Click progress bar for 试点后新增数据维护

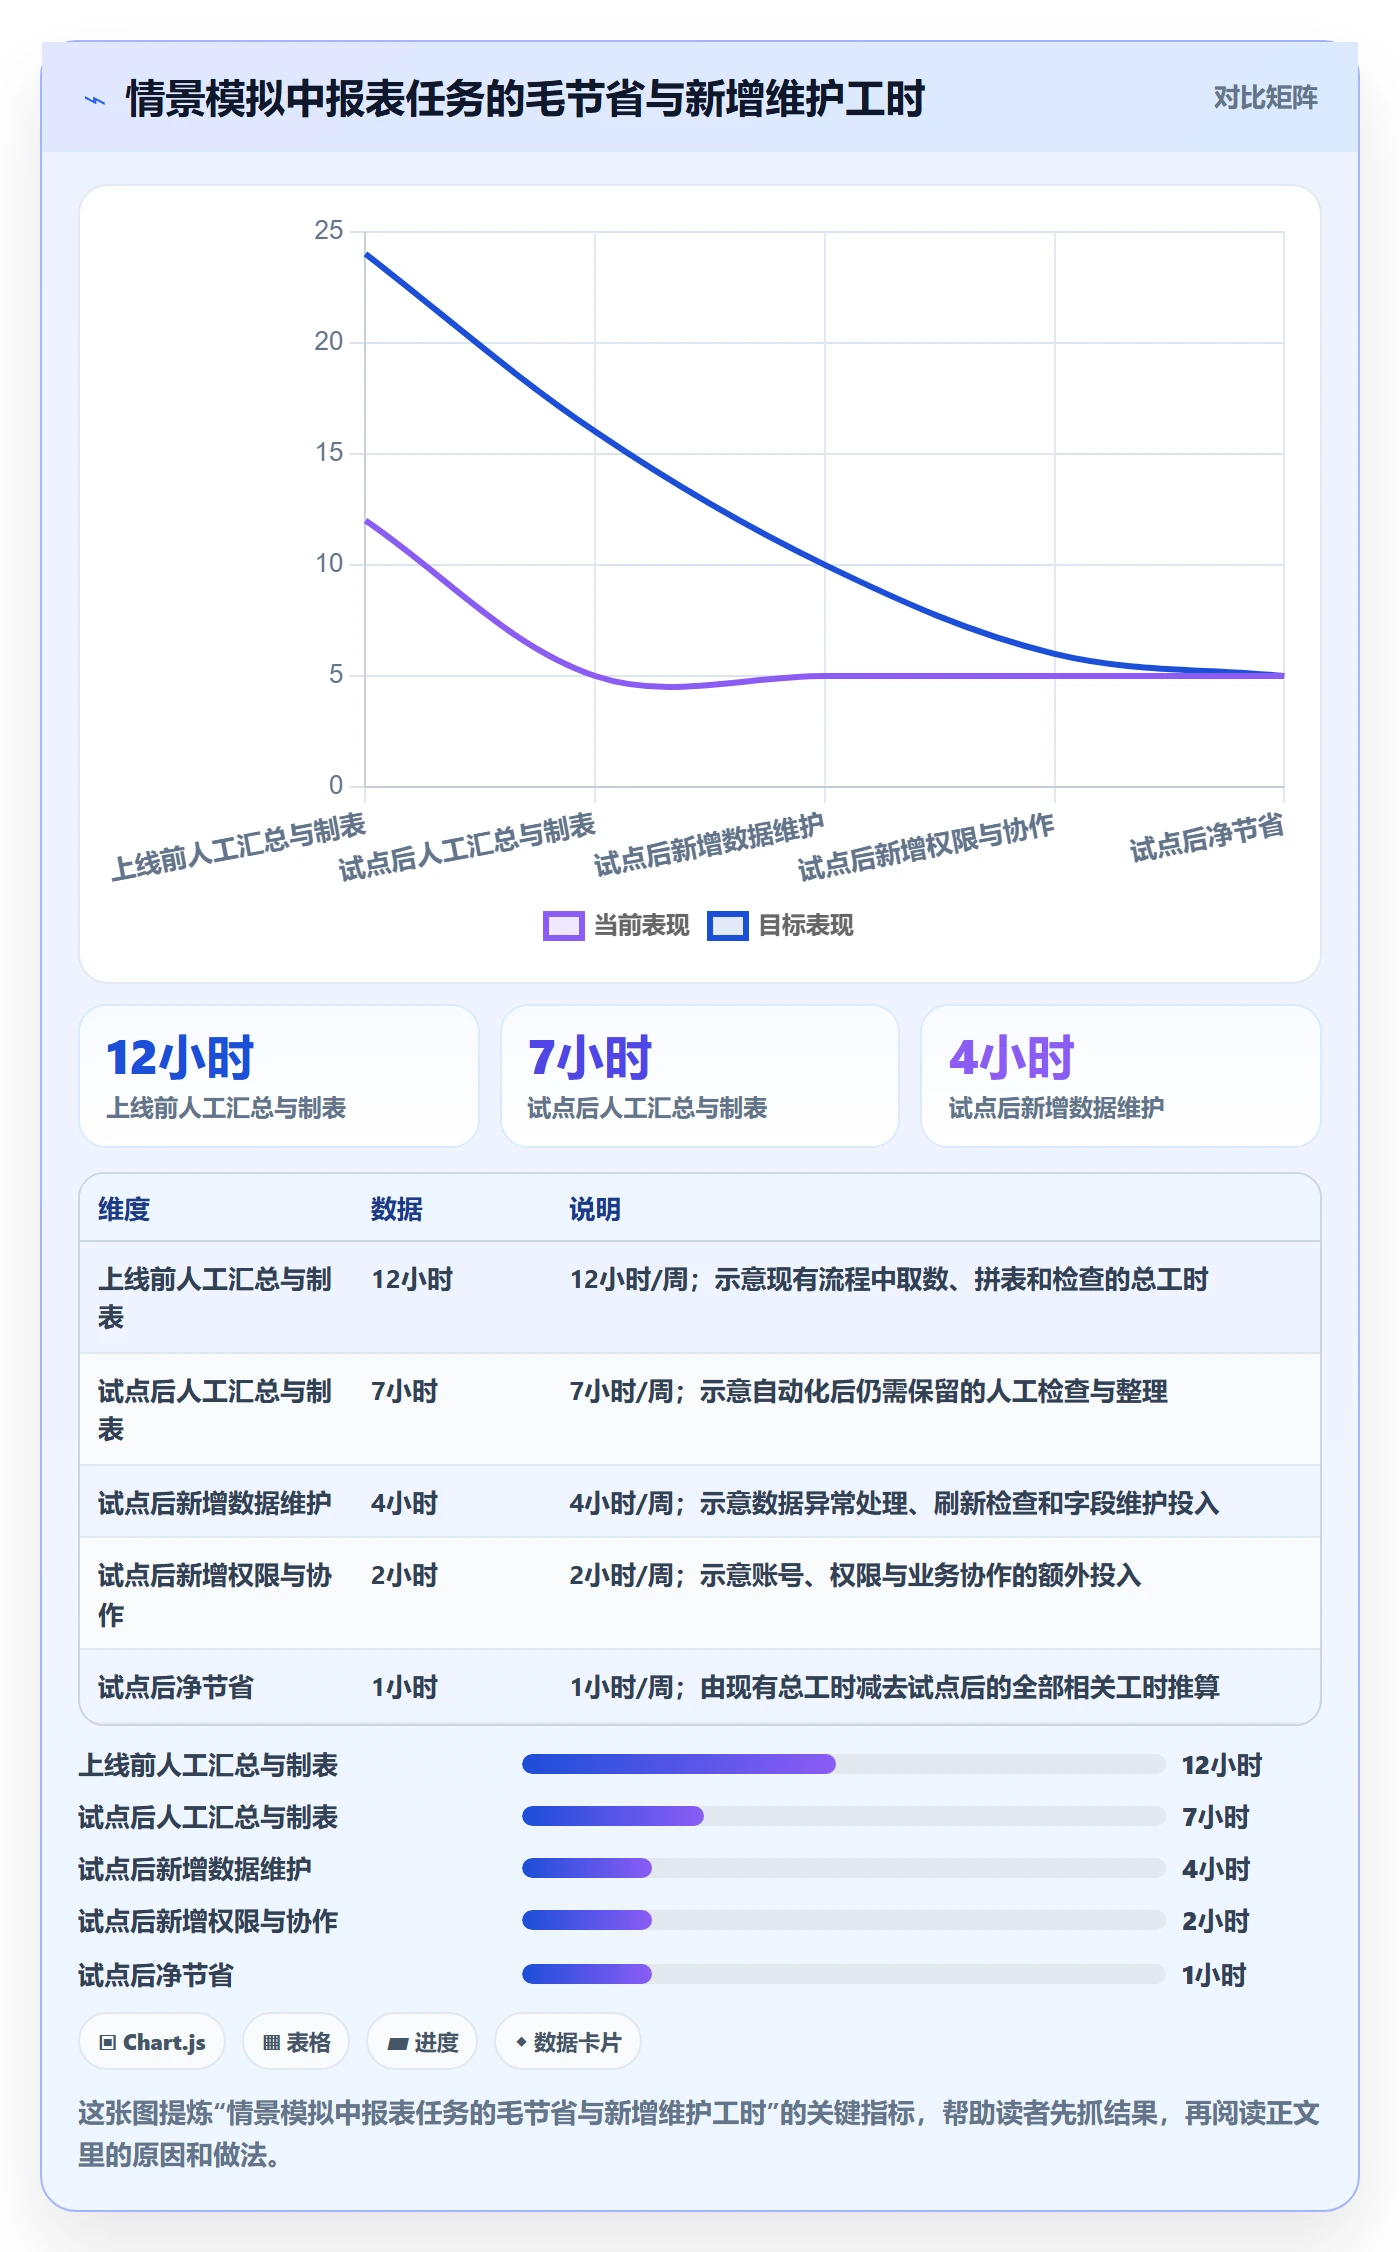click(x=844, y=1868)
